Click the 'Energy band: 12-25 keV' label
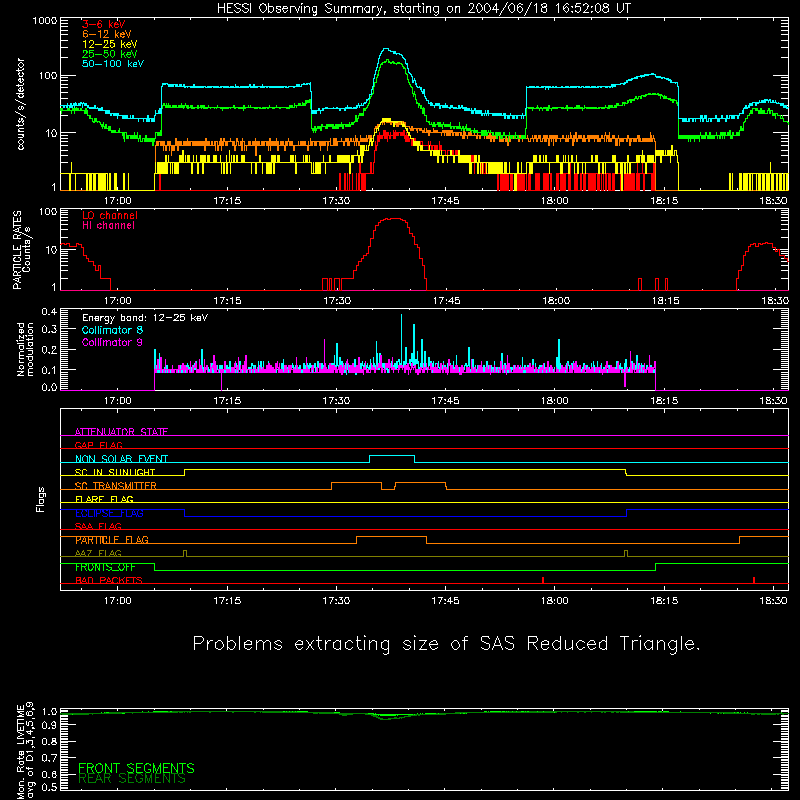Screen dimensions: 800x800 (145, 318)
